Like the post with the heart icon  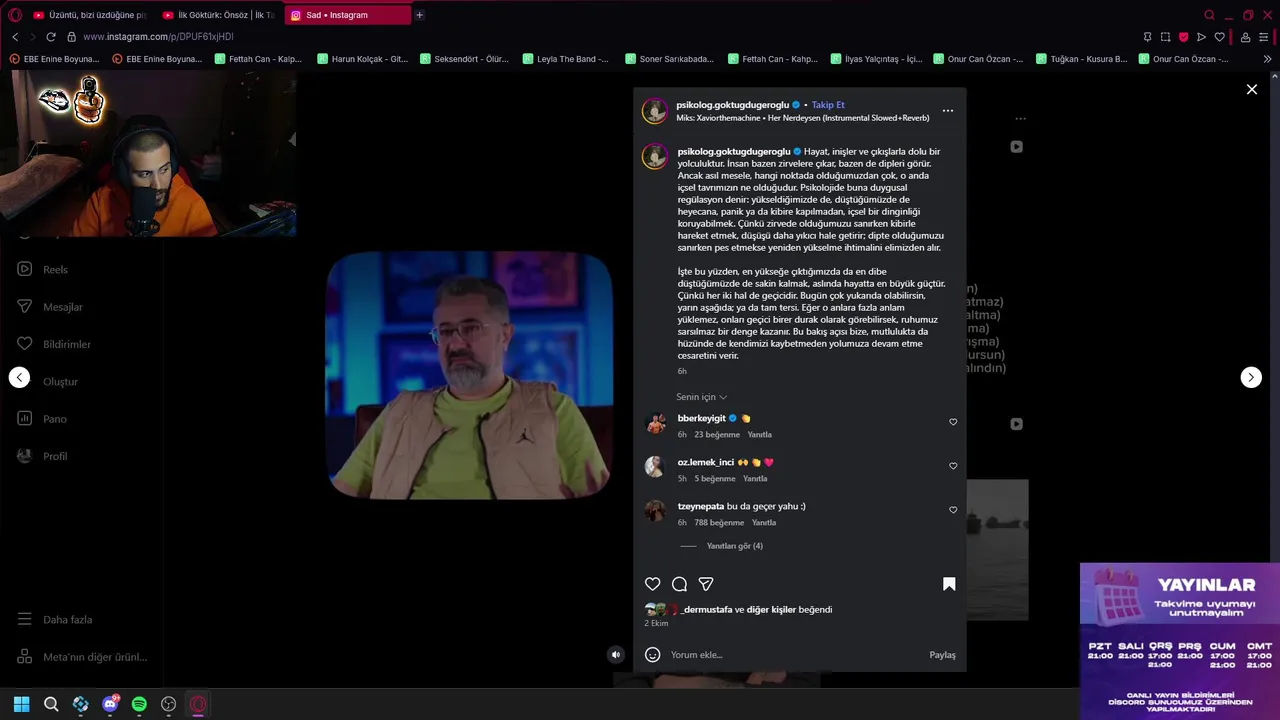coord(652,584)
